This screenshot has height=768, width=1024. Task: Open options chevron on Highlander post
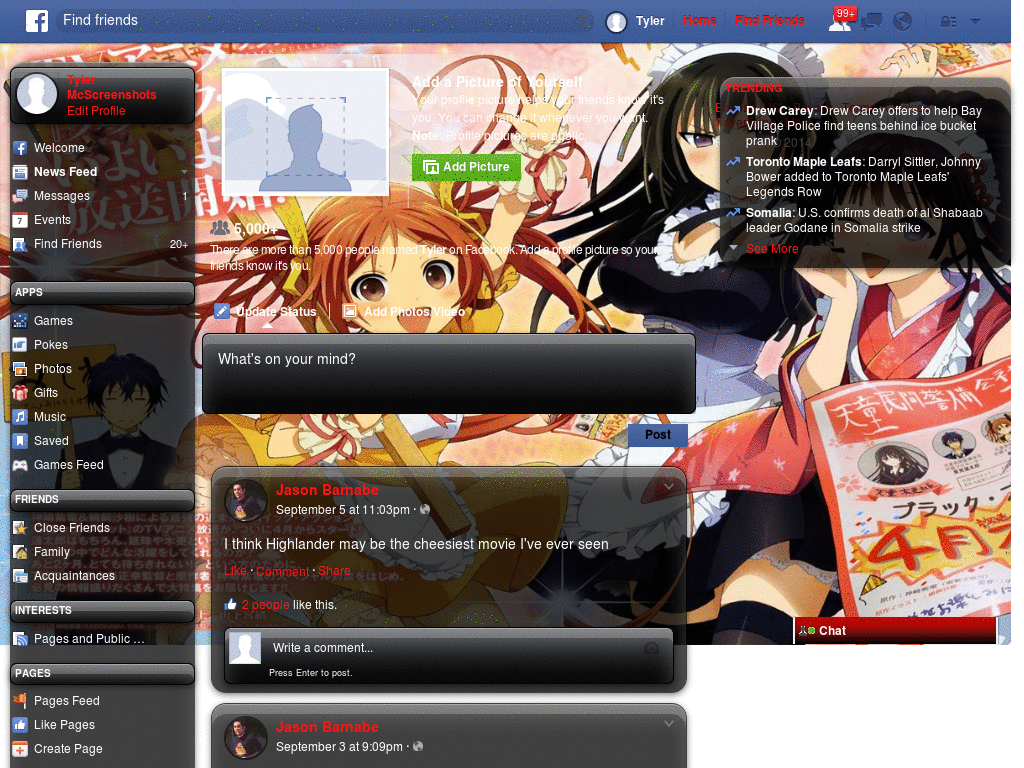tap(669, 487)
